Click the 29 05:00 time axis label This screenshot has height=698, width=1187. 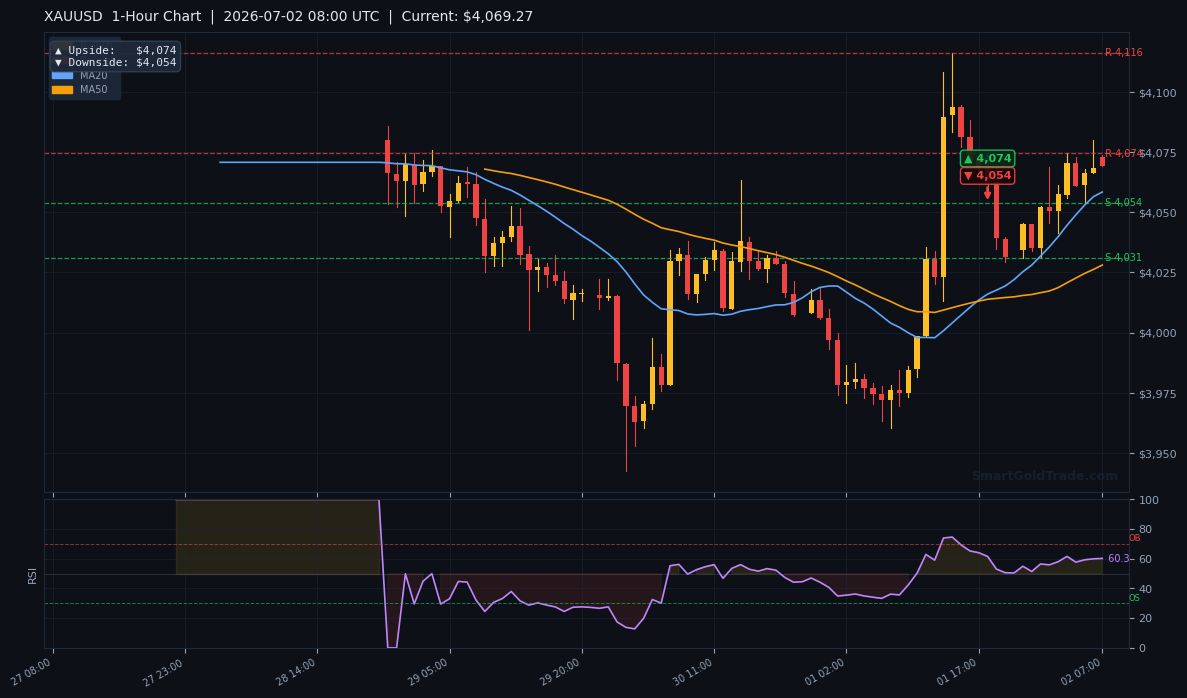point(428,672)
